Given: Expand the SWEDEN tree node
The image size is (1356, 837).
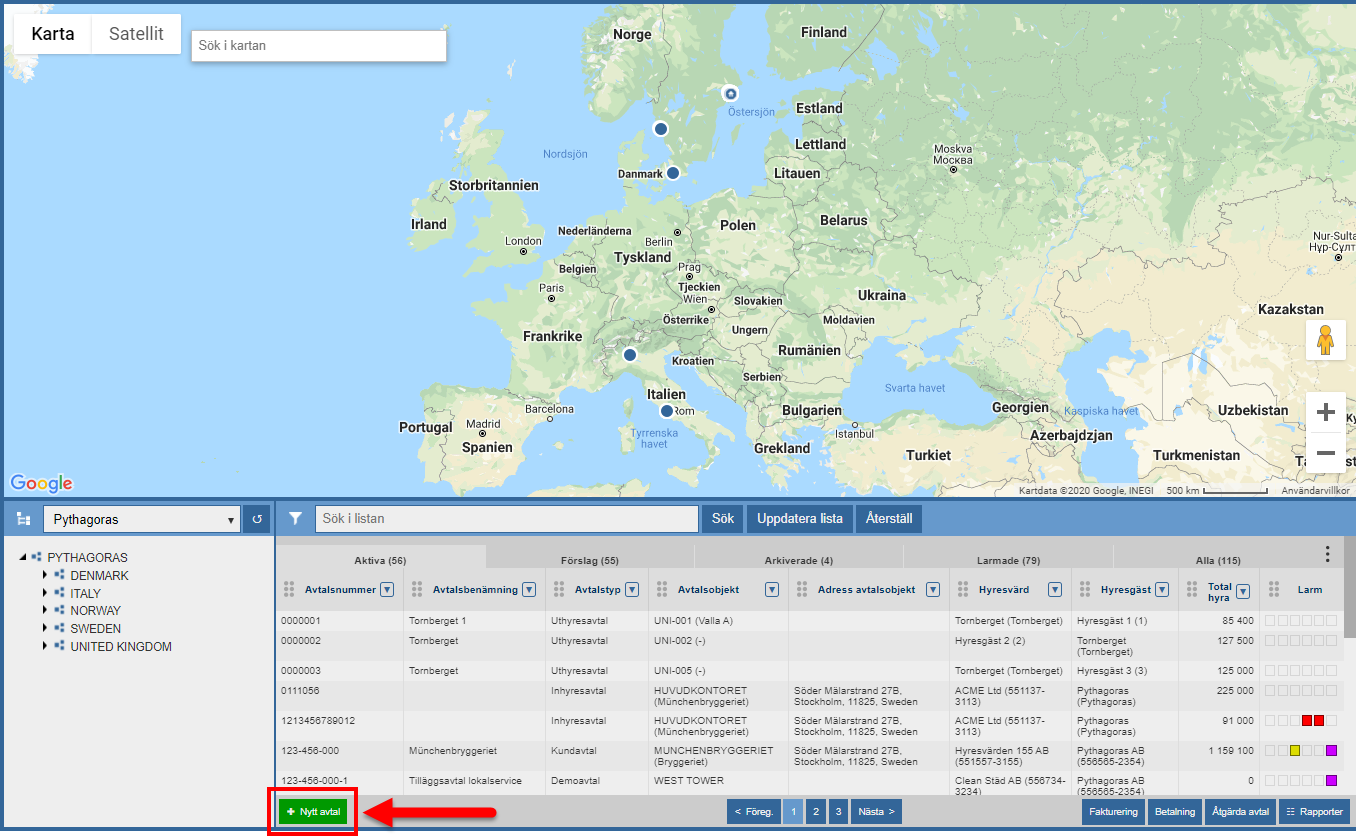Looking at the screenshot, I should [45, 629].
